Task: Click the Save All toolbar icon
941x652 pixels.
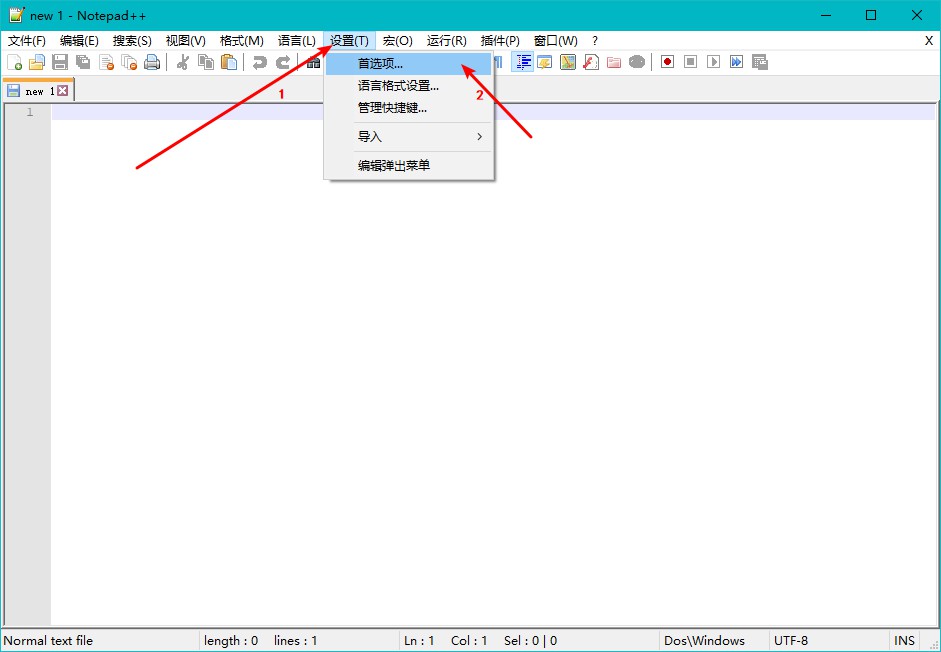Action: (x=83, y=62)
